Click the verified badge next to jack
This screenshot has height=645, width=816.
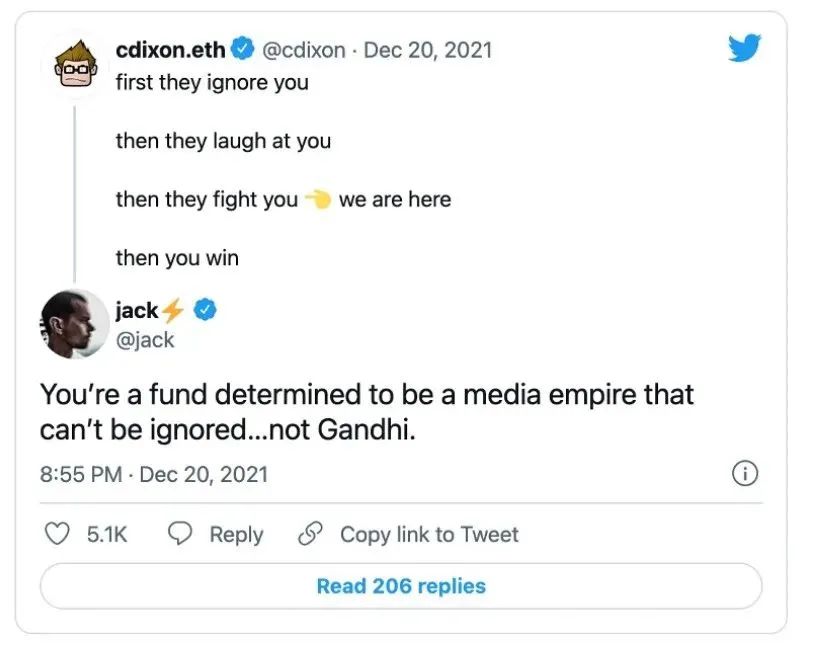tap(205, 311)
